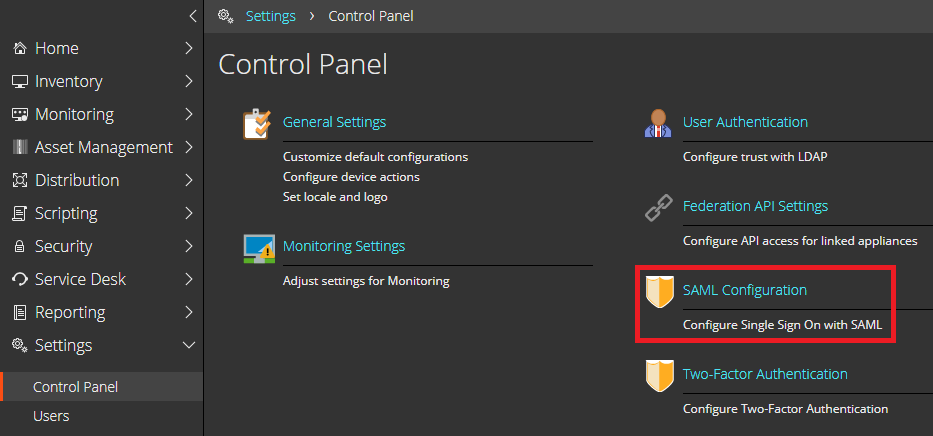The image size is (933, 436).
Task: Expand the Asset Management chevron
Action: (189, 147)
